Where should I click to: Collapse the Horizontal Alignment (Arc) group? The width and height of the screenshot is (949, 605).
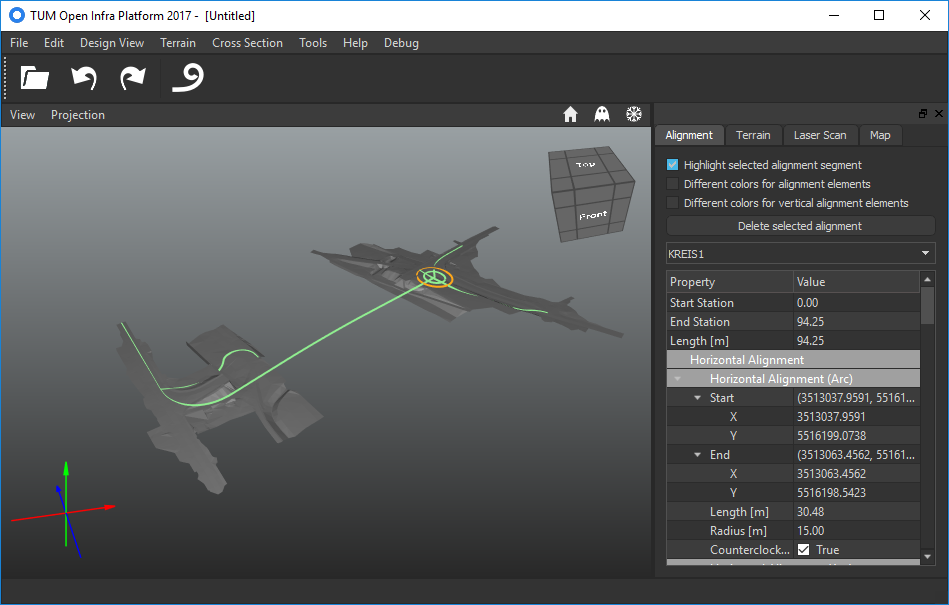coord(678,379)
